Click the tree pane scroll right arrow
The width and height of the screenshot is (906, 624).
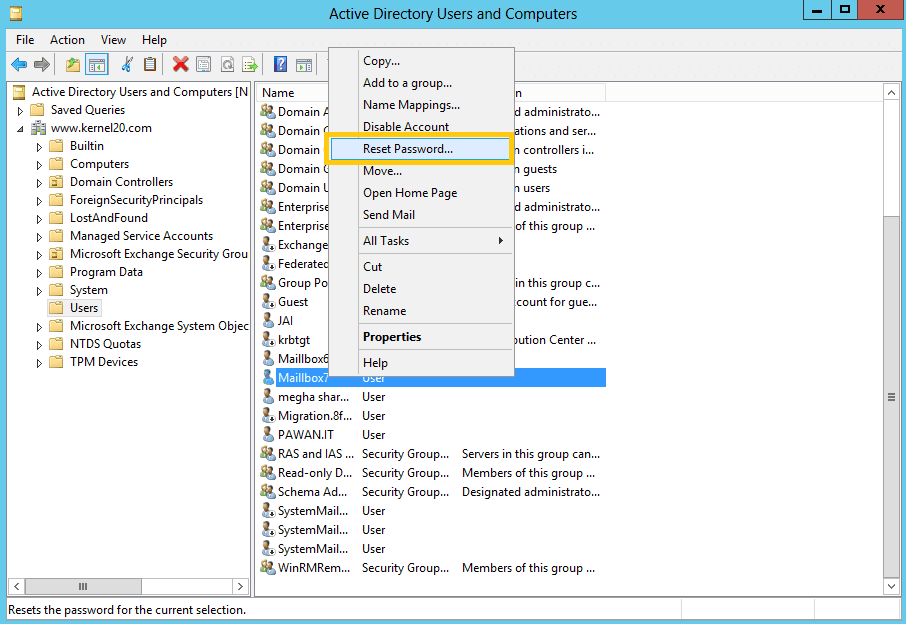coord(240,586)
